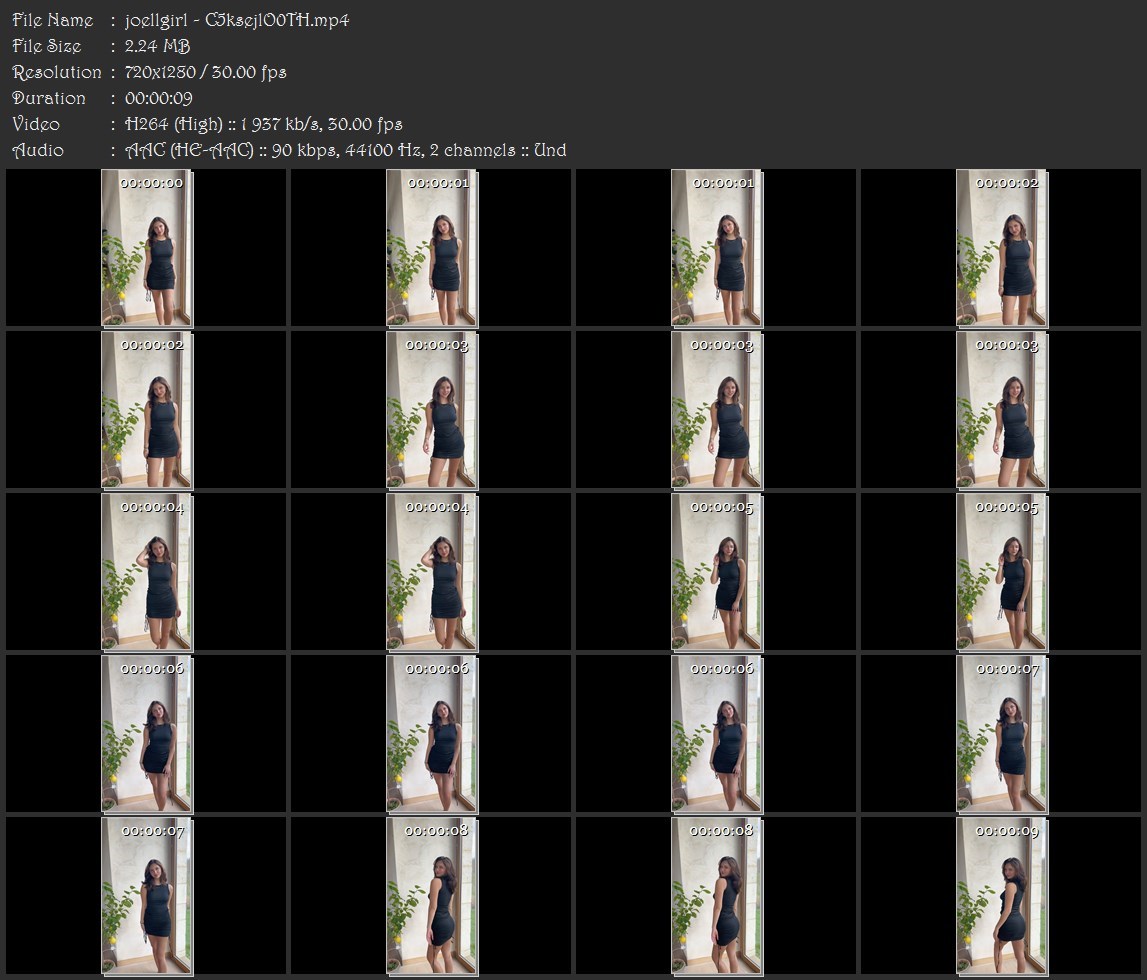This screenshot has width=1147, height=980.
Task: Select the second thumbnail stamped 00:00:01
Action: click(x=717, y=248)
